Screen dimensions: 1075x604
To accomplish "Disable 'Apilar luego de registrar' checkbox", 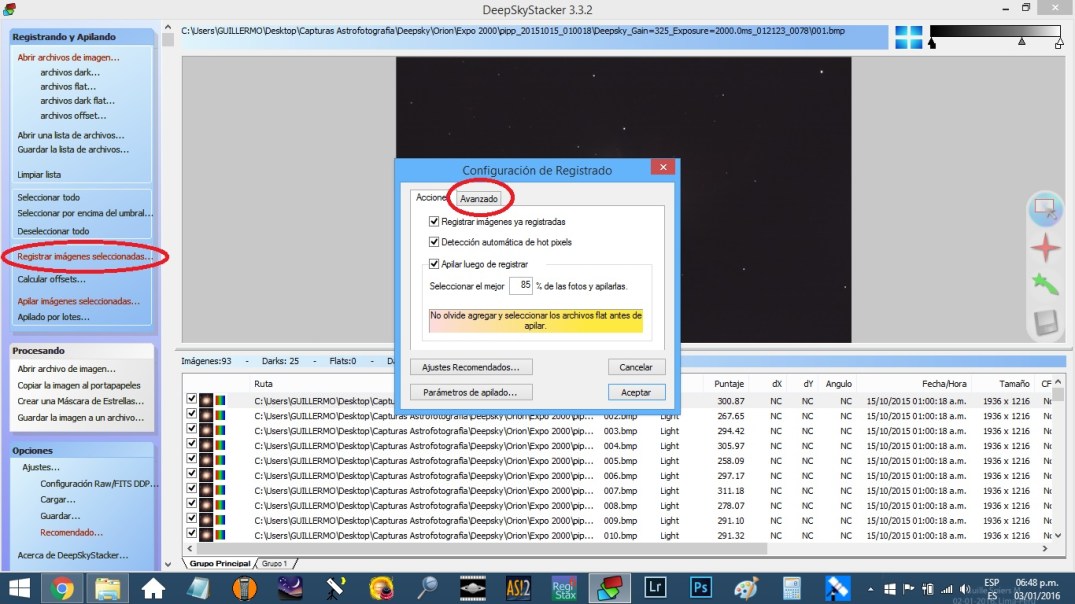I will 434,264.
